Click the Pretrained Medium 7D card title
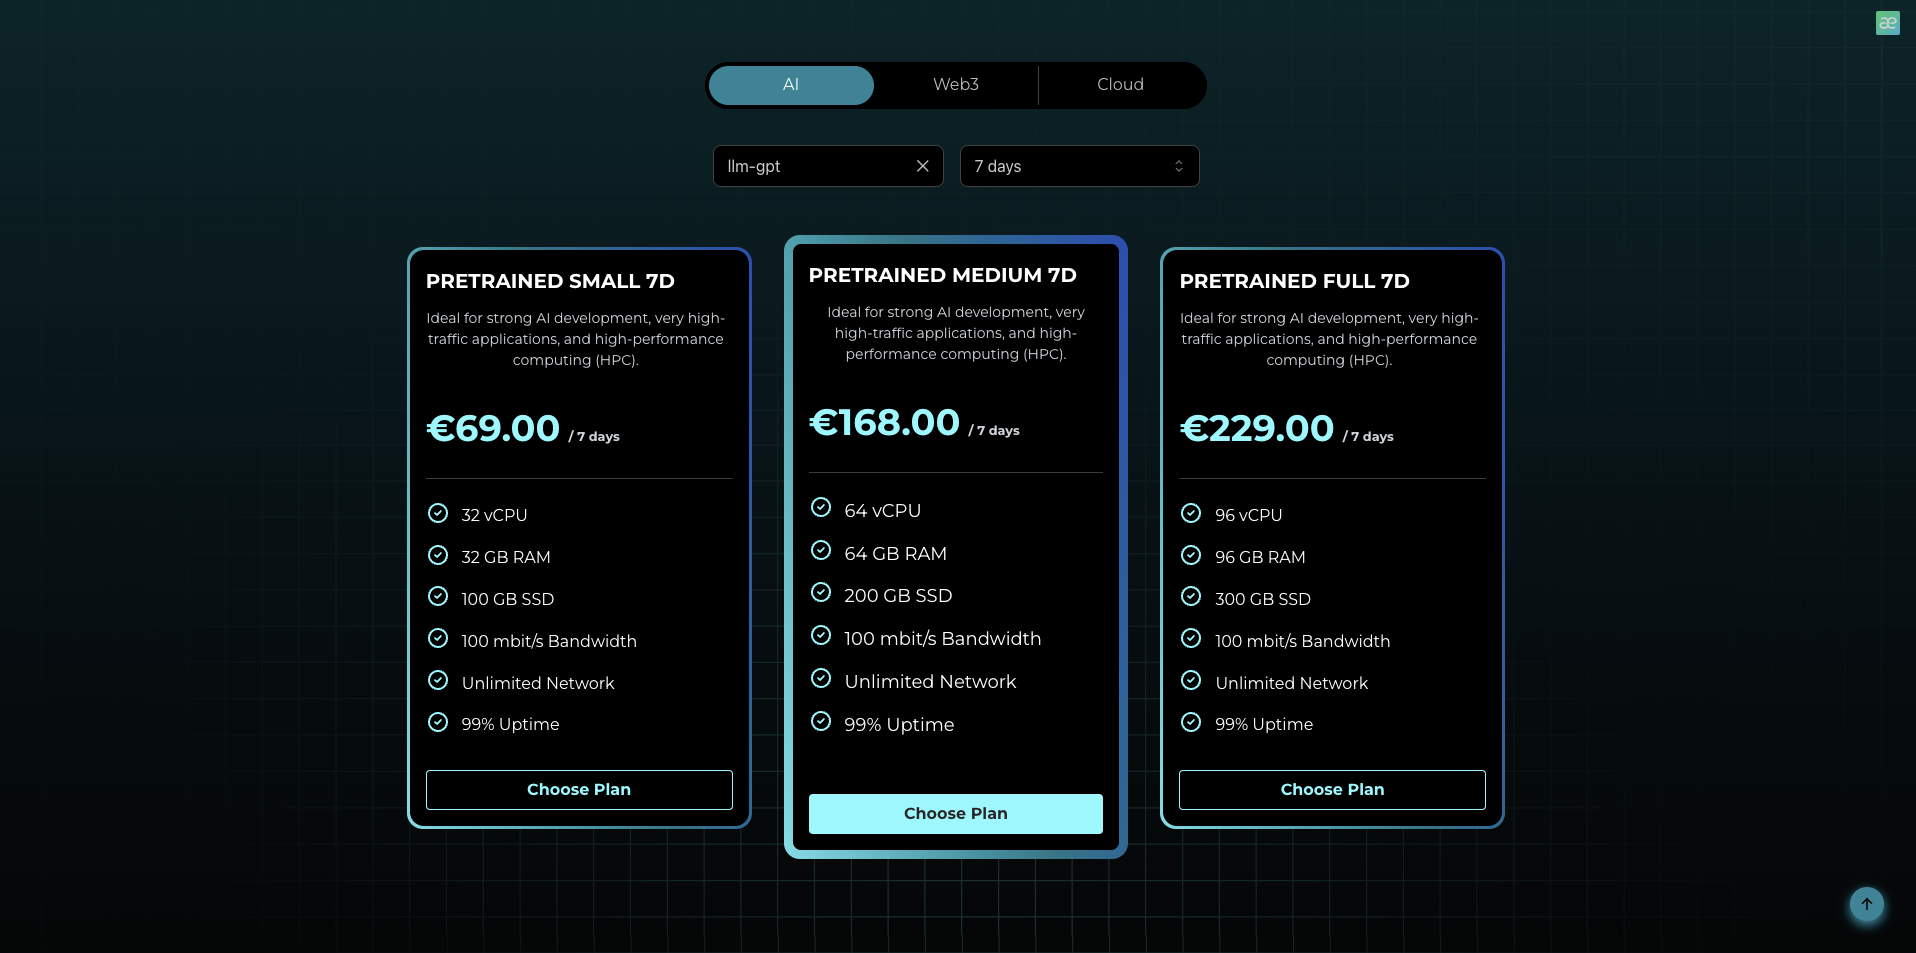1916x953 pixels. coord(942,275)
